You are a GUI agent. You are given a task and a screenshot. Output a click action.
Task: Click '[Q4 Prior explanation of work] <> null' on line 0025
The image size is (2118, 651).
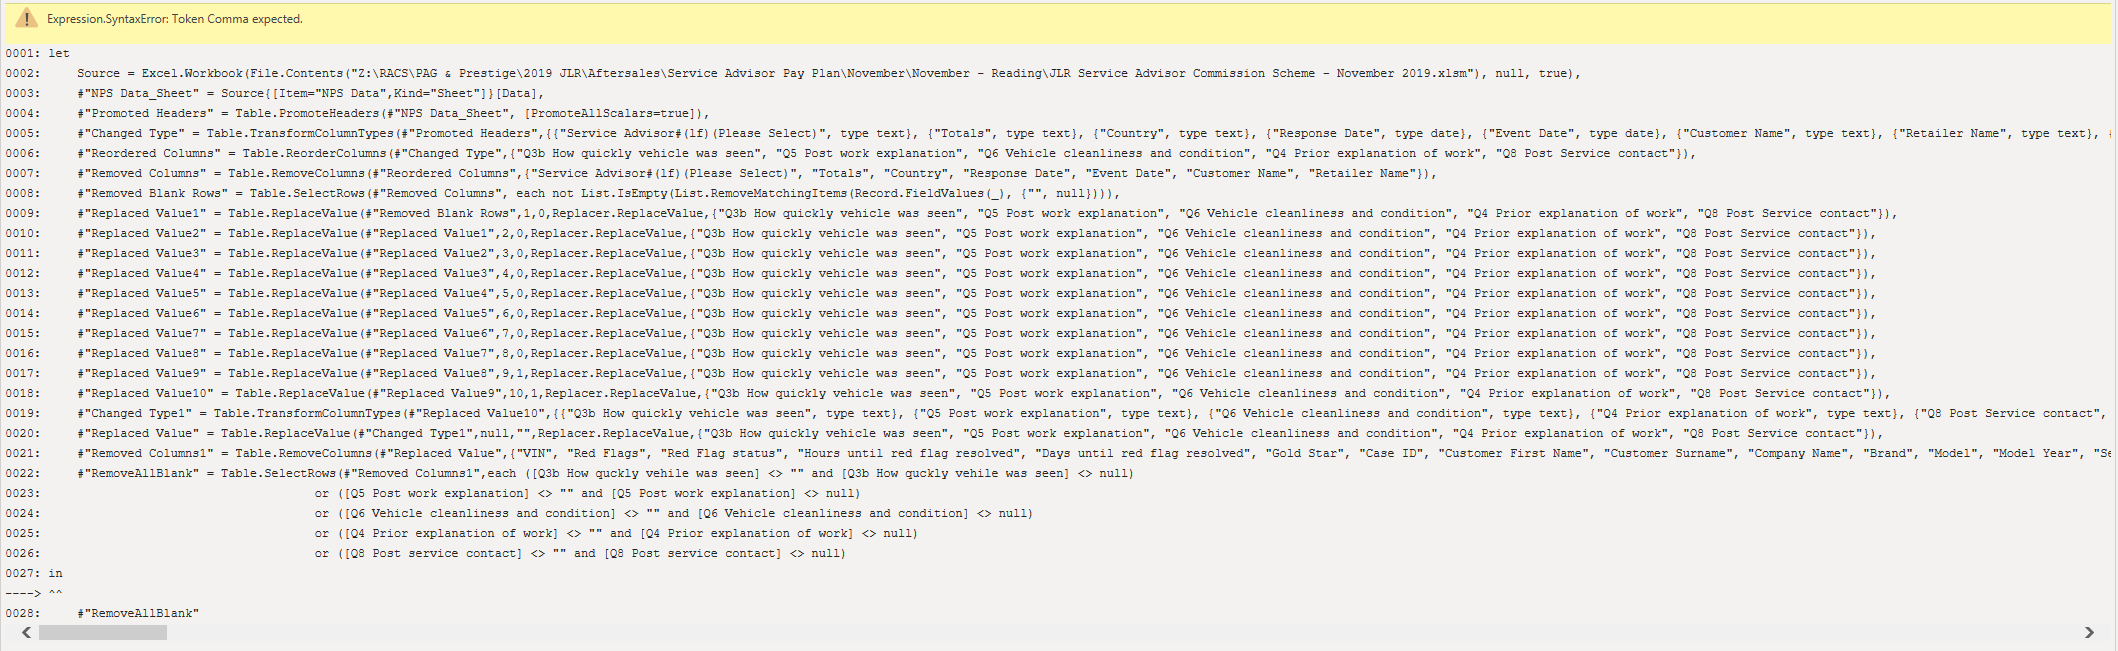(777, 533)
